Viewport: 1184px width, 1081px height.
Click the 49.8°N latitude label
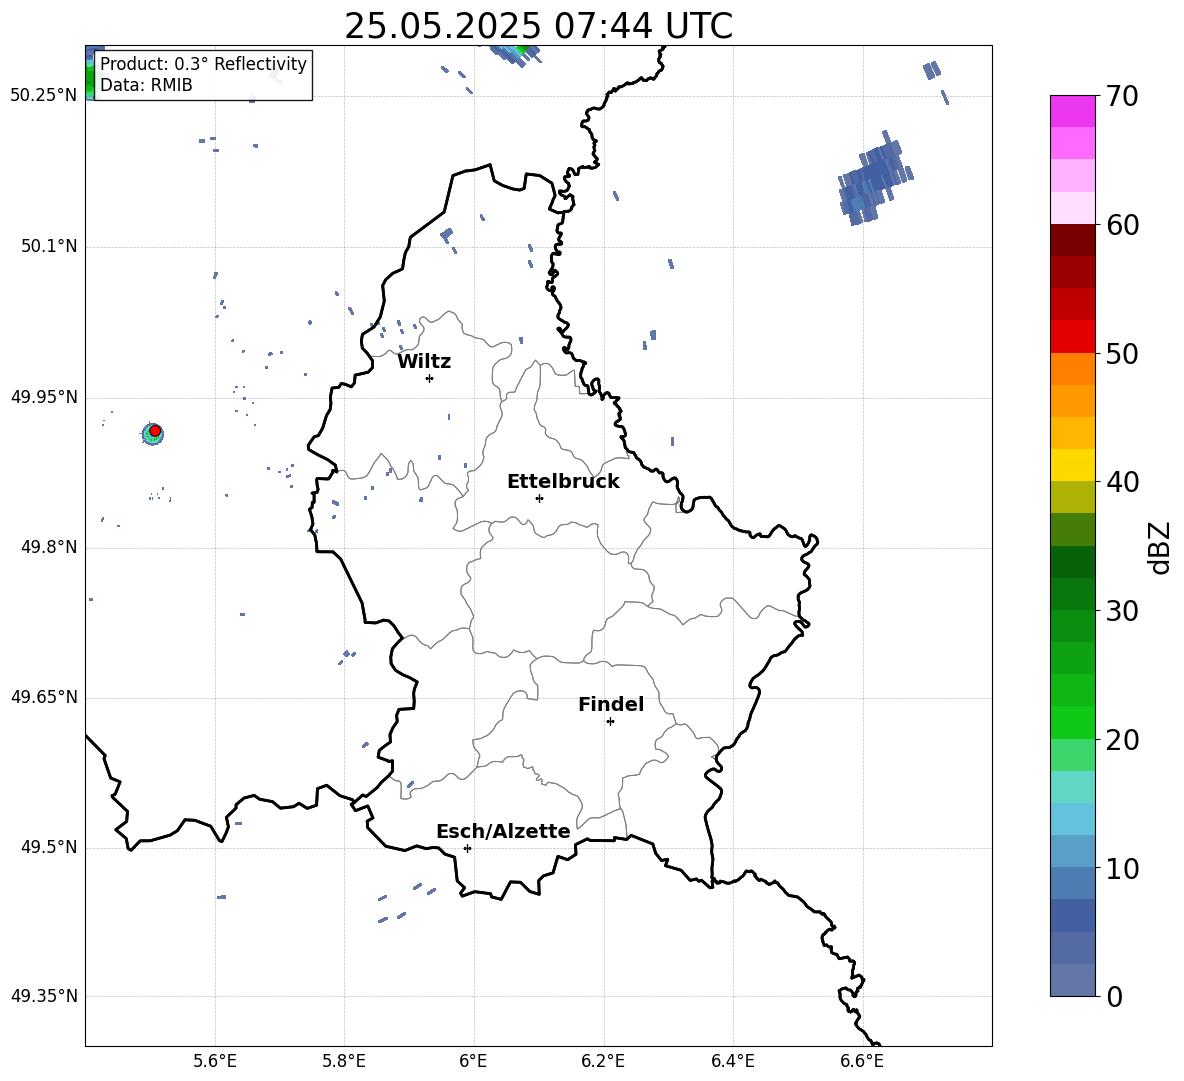(x=49, y=547)
